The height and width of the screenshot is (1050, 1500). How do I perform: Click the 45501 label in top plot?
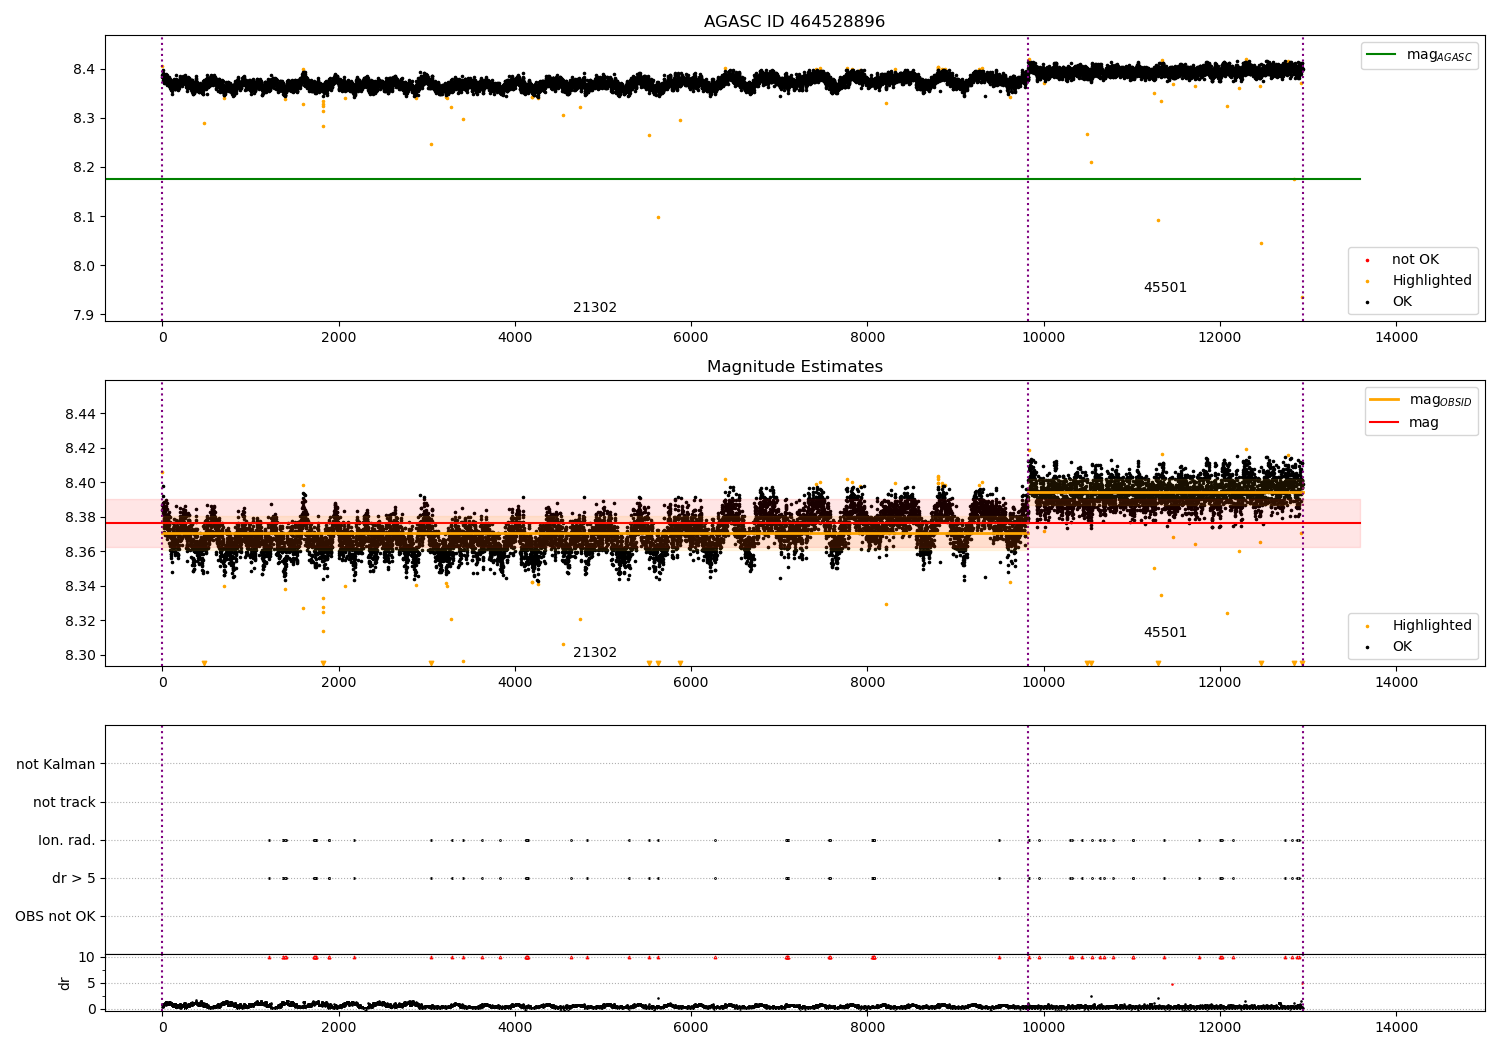1165,288
